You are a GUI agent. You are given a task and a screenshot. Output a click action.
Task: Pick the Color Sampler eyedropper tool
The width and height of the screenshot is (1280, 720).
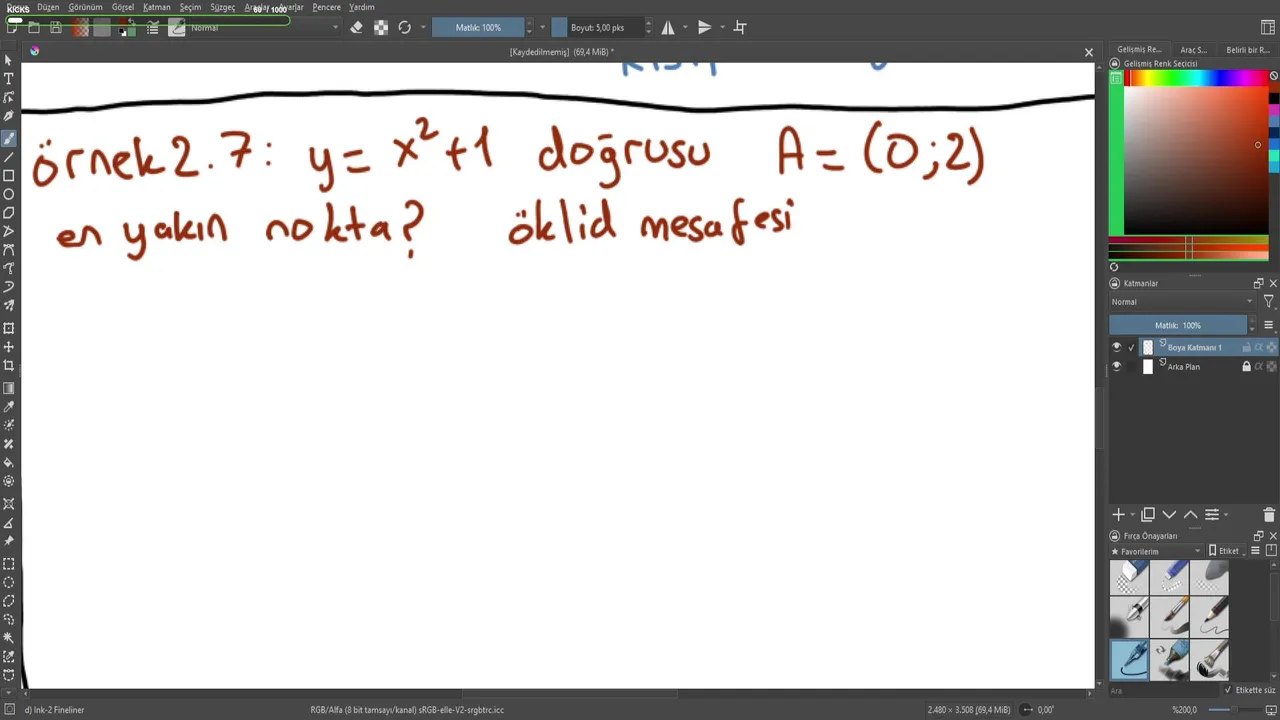9,407
